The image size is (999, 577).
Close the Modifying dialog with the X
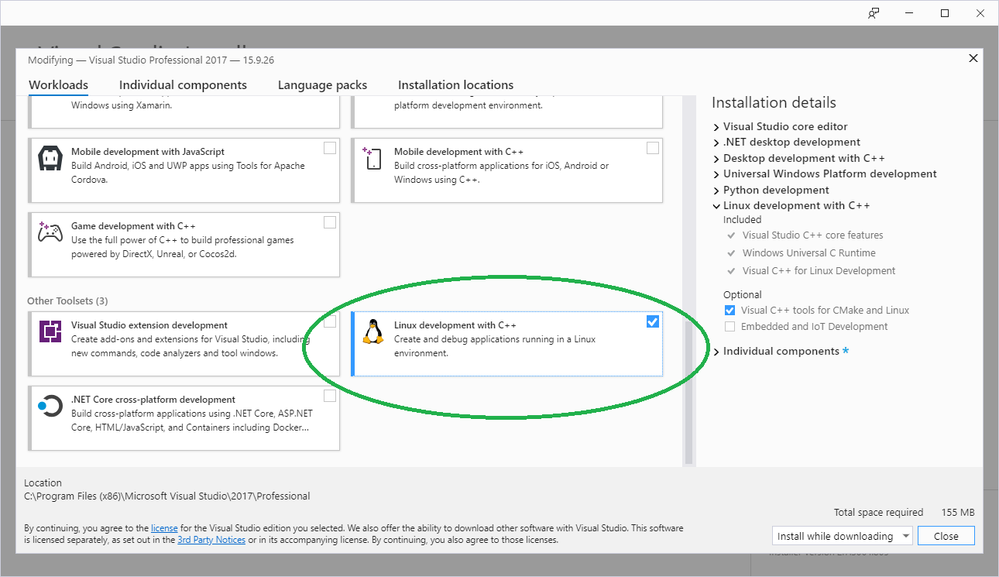pos(973,58)
